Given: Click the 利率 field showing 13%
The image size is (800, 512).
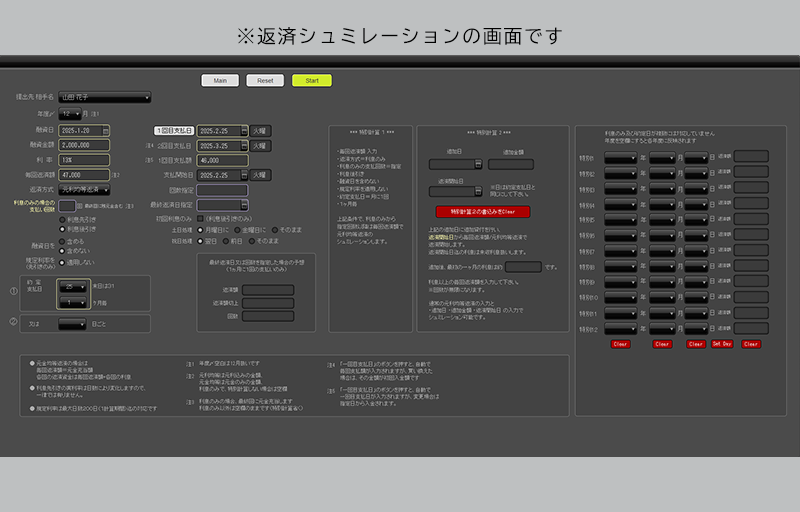Looking at the screenshot, I should tap(84, 160).
